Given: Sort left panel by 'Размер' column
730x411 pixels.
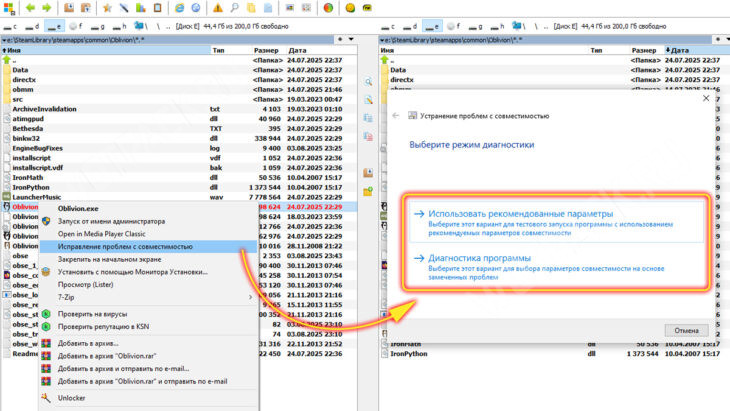Looking at the screenshot, I should click(266, 50).
